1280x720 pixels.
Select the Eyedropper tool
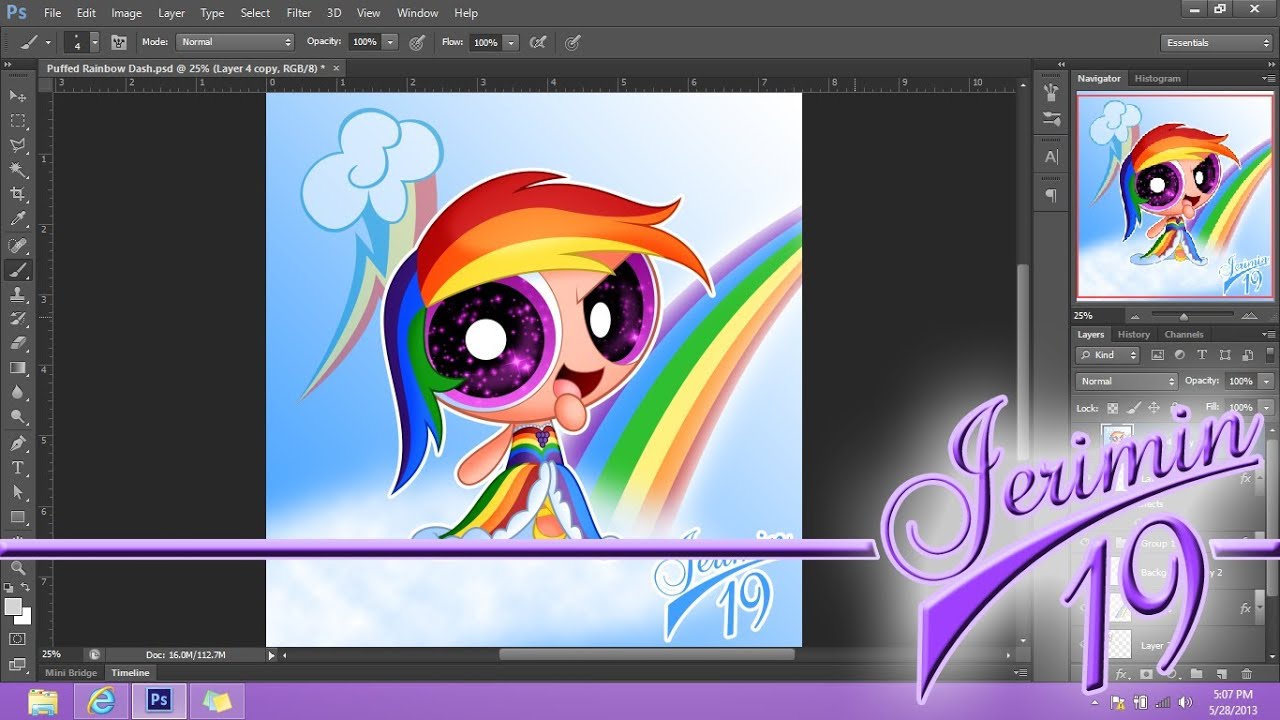[18, 220]
